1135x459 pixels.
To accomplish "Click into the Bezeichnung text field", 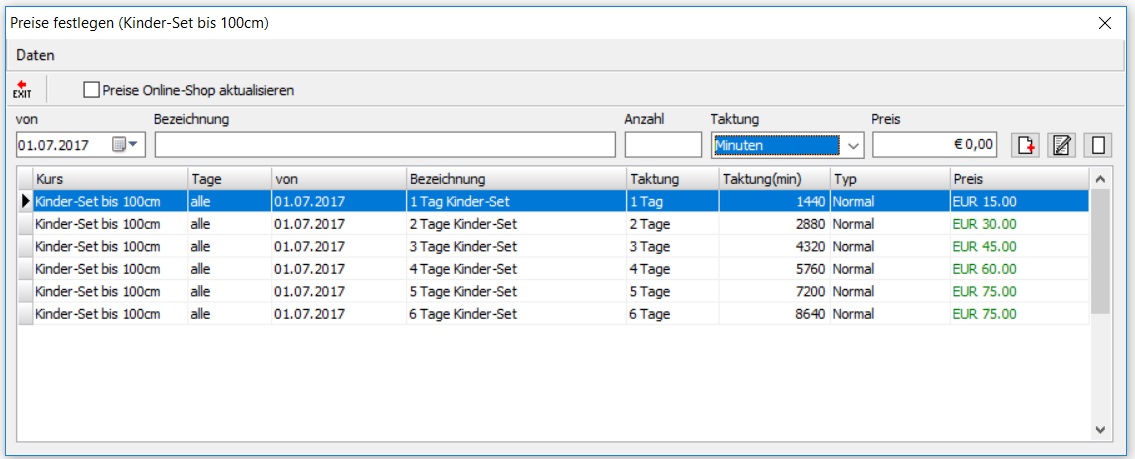I will point(385,145).
